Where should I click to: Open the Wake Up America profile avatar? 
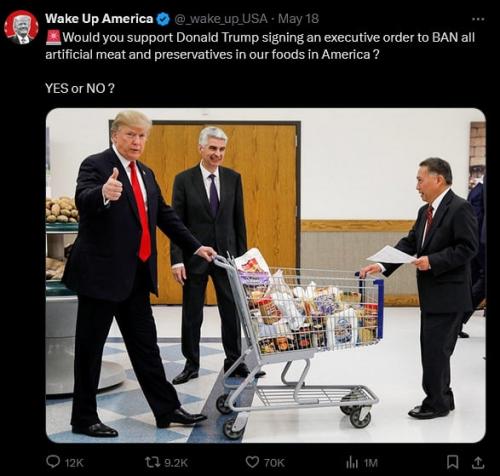tap(21, 27)
